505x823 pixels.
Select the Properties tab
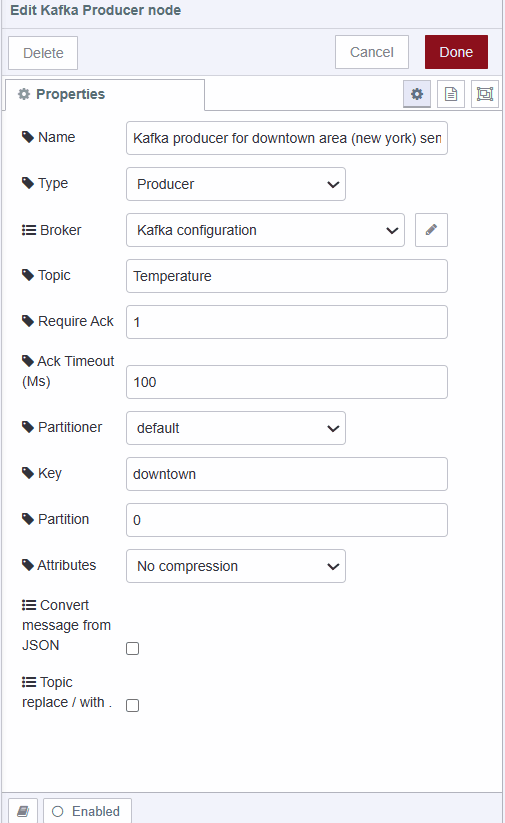tap(104, 94)
